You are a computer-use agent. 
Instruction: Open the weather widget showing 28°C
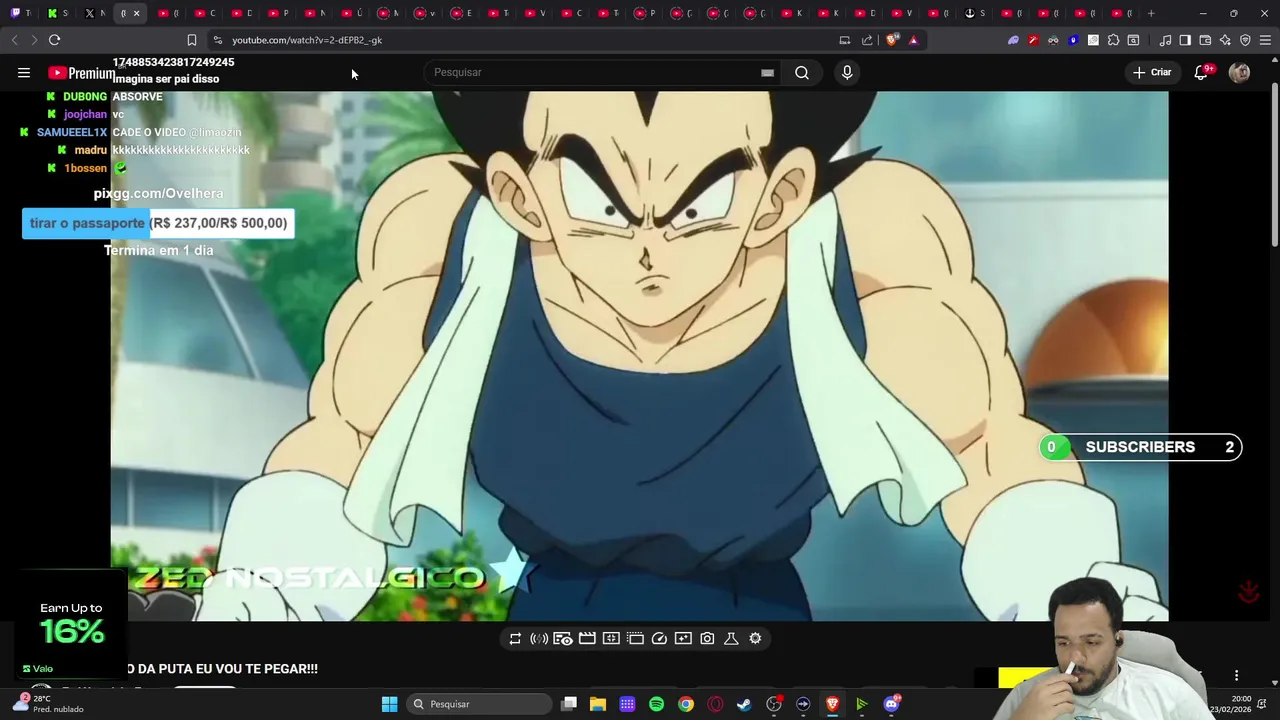pyautogui.click(x=47, y=703)
